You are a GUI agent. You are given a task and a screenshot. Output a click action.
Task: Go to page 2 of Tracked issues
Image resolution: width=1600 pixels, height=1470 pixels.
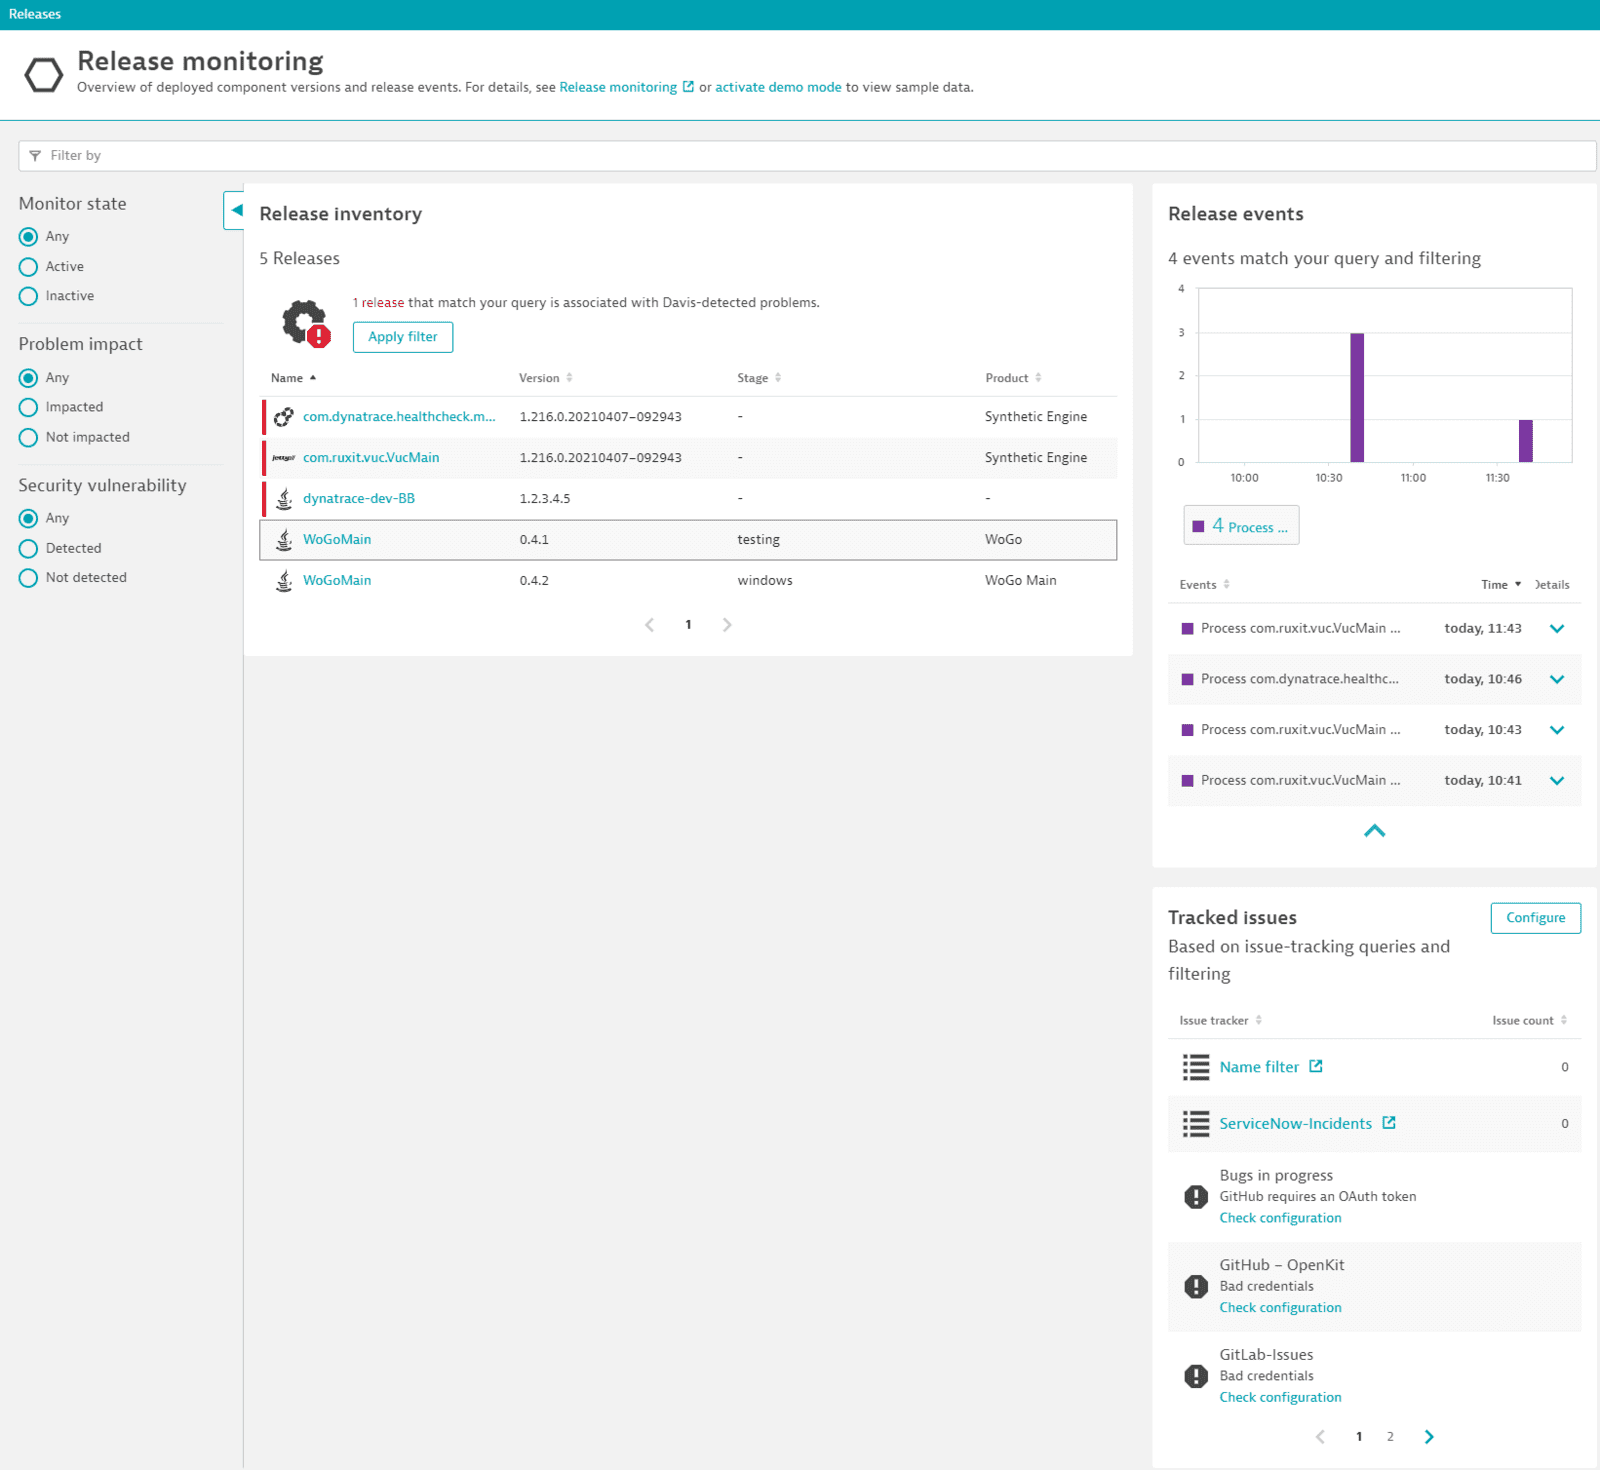tap(1390, 1436)
